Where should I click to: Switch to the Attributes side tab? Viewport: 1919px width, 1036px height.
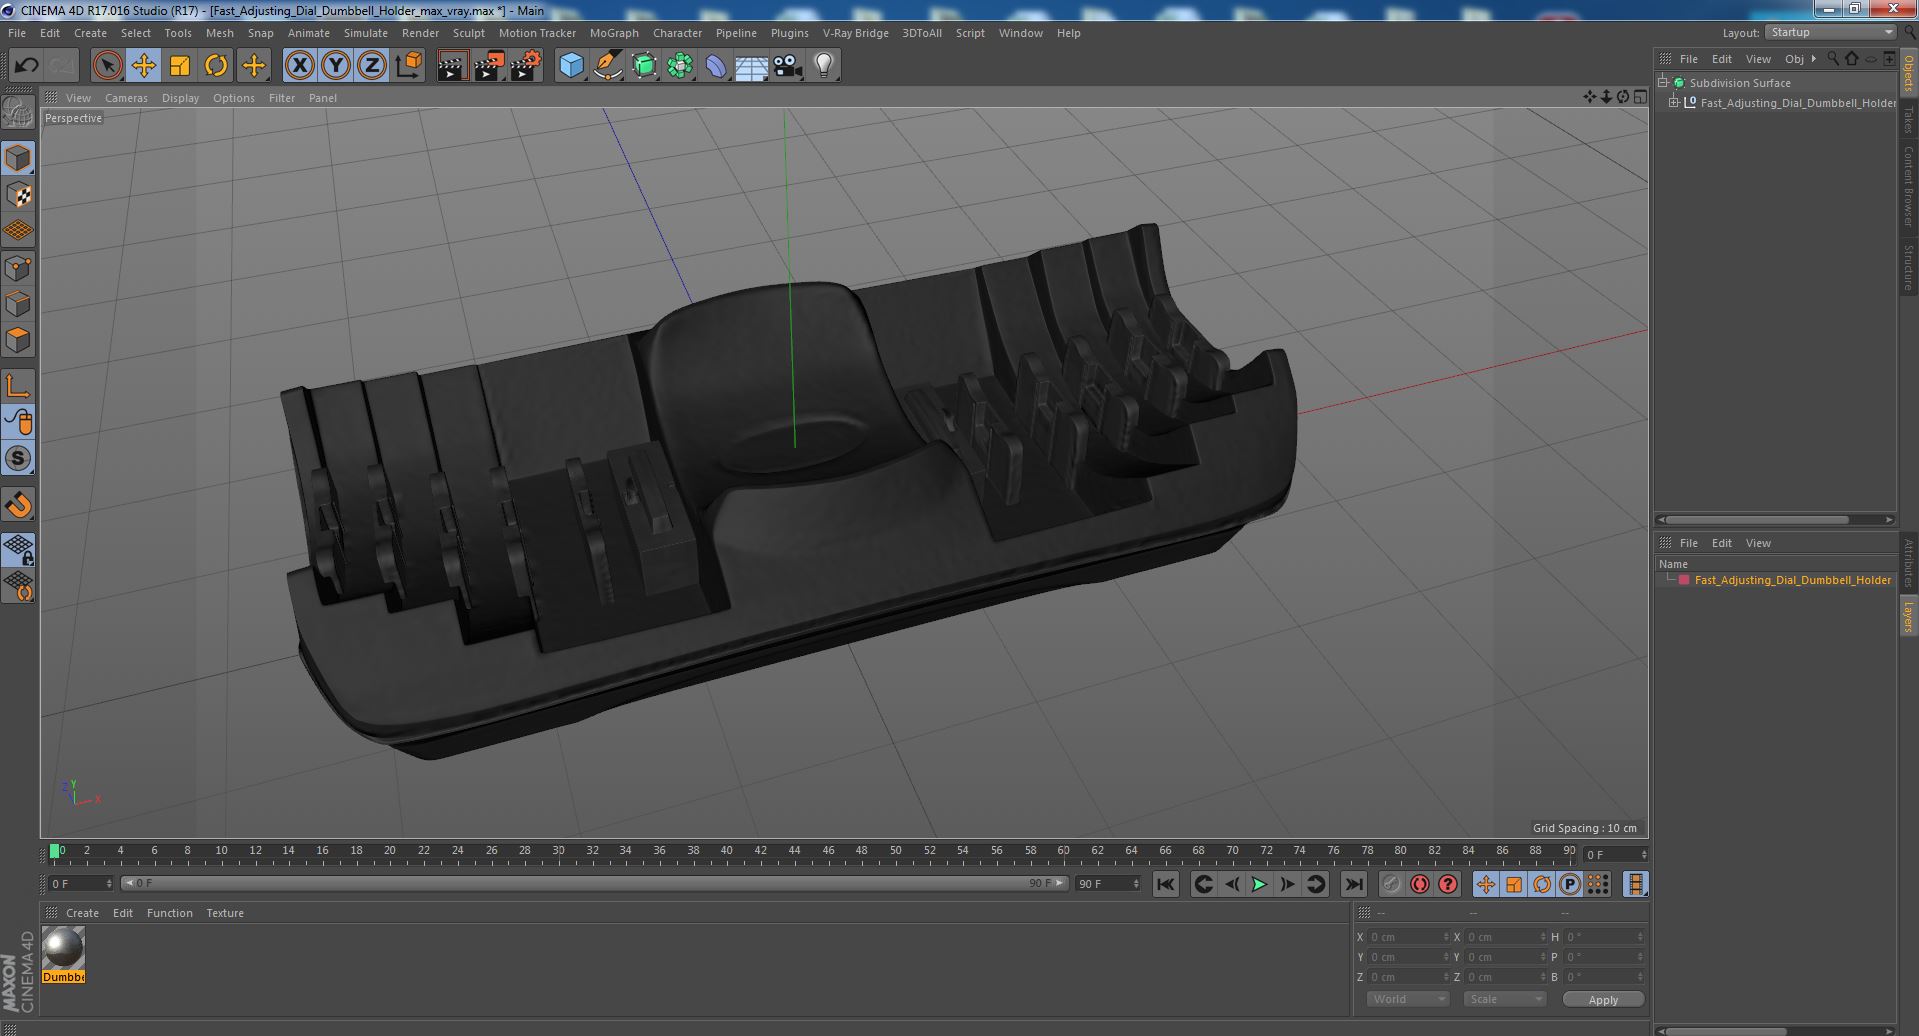pyautogui.click(x=1908, y=563)
